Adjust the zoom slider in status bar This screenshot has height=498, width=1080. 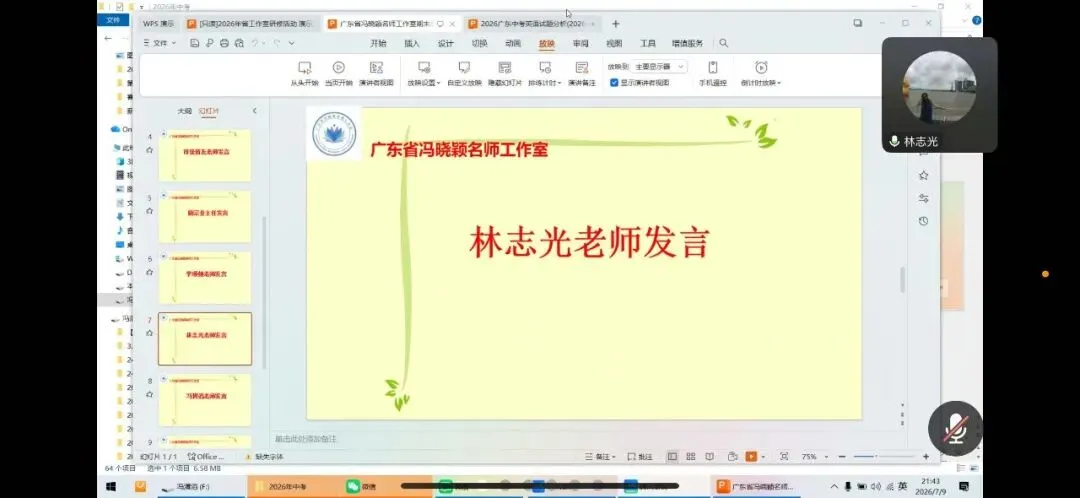coord(884,457)
